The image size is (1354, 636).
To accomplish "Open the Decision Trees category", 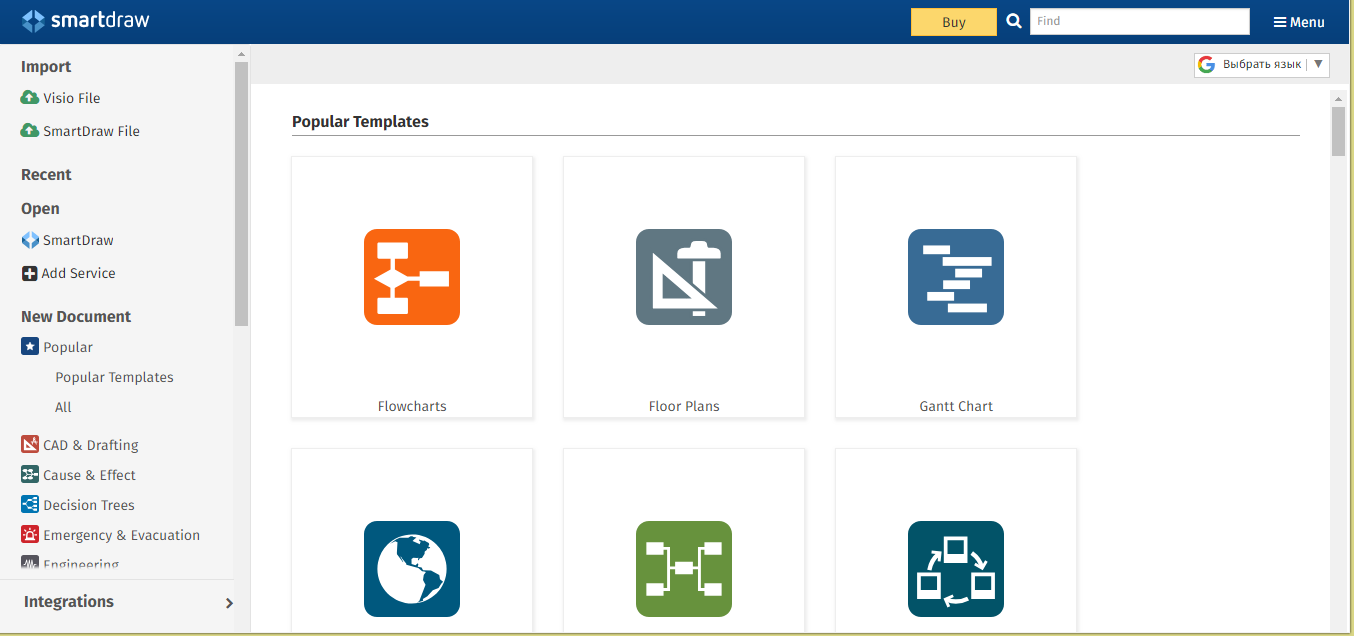I will tap(89, 505).
